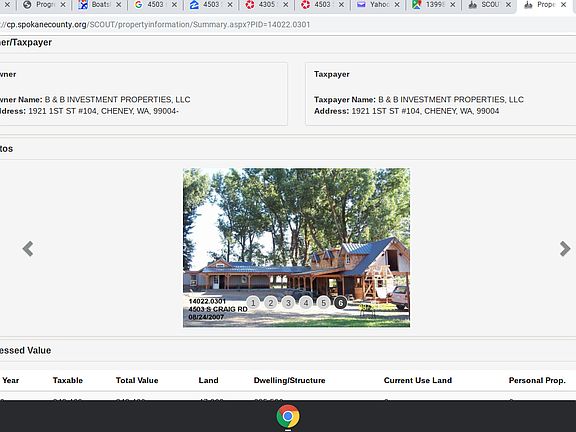Viewport: 576px width, 432px height.
Task: Click the Taxpayer panel heading
Action: [x=332, y=74]
